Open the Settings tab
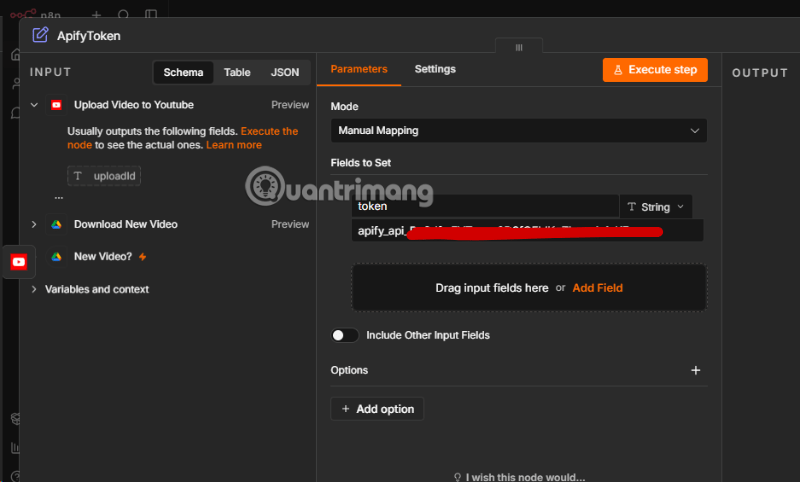 435,69
